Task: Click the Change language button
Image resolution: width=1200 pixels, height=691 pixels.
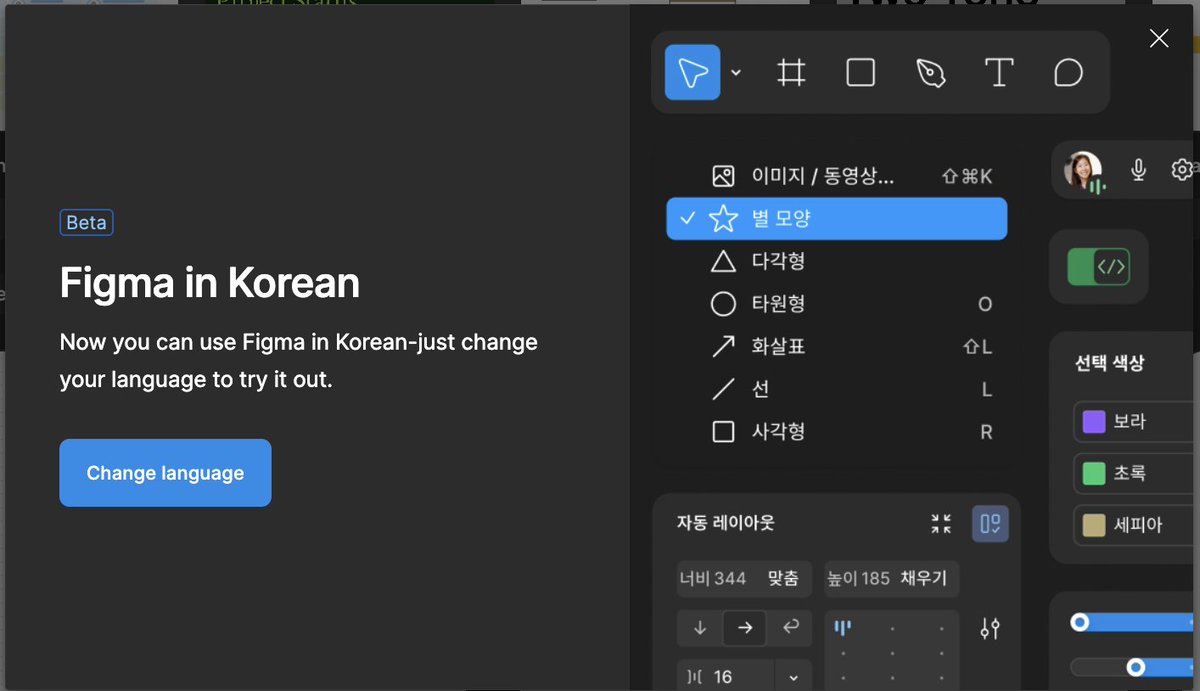Action: pyautogui.click(x=165, y=473)
